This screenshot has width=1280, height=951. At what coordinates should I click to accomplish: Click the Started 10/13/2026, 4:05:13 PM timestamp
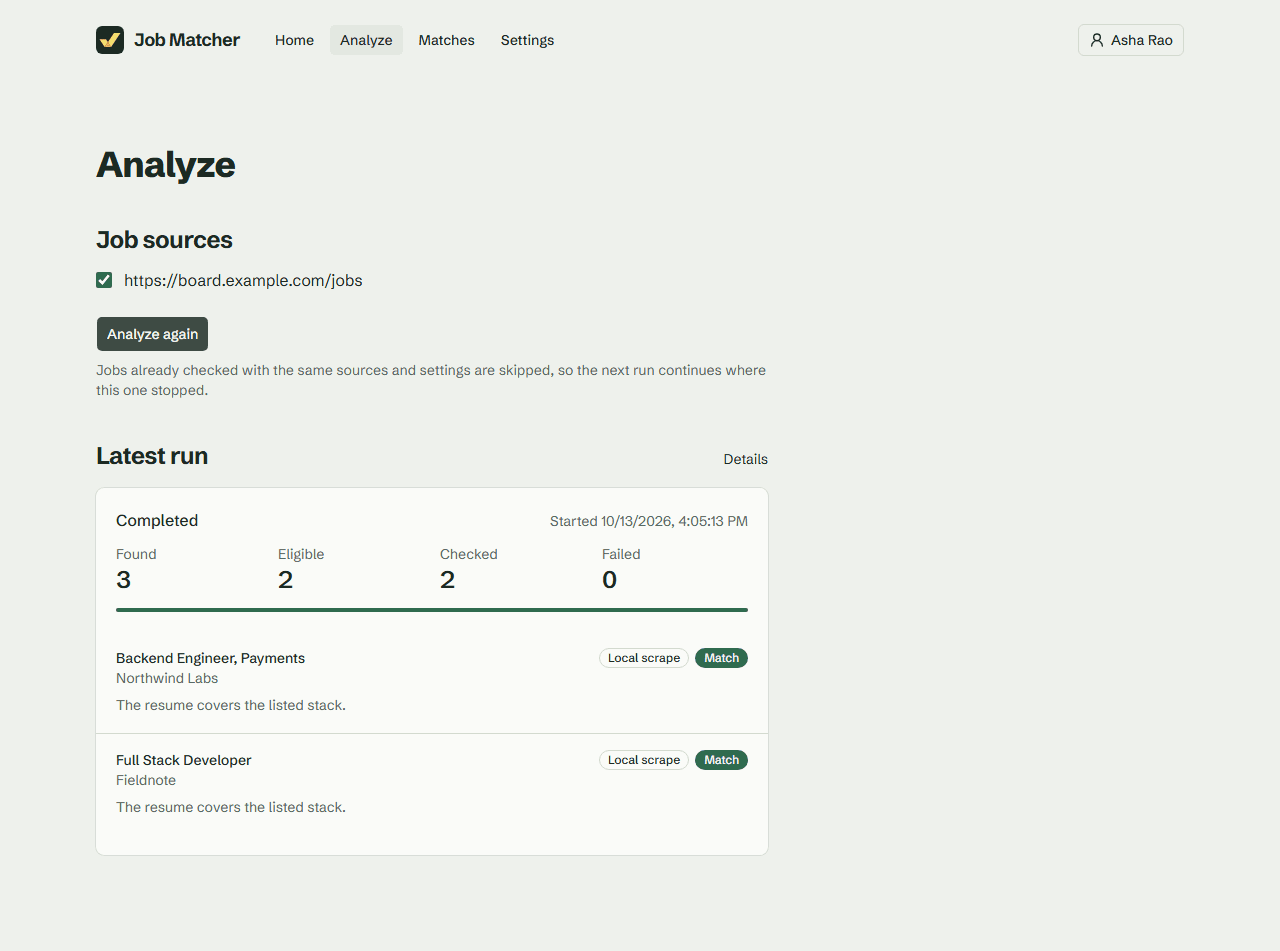click(649, 521)
